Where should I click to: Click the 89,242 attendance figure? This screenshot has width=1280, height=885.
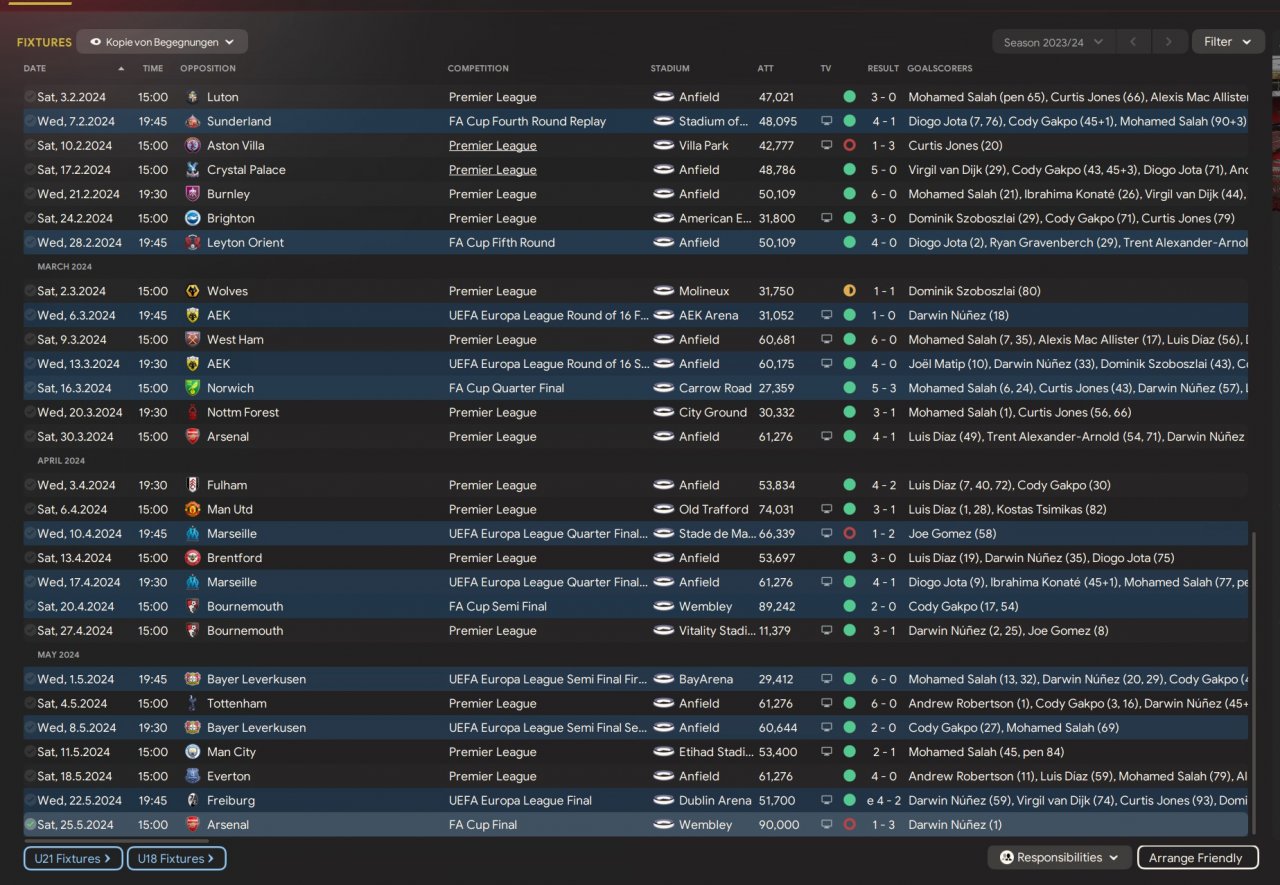pos(777,607)
